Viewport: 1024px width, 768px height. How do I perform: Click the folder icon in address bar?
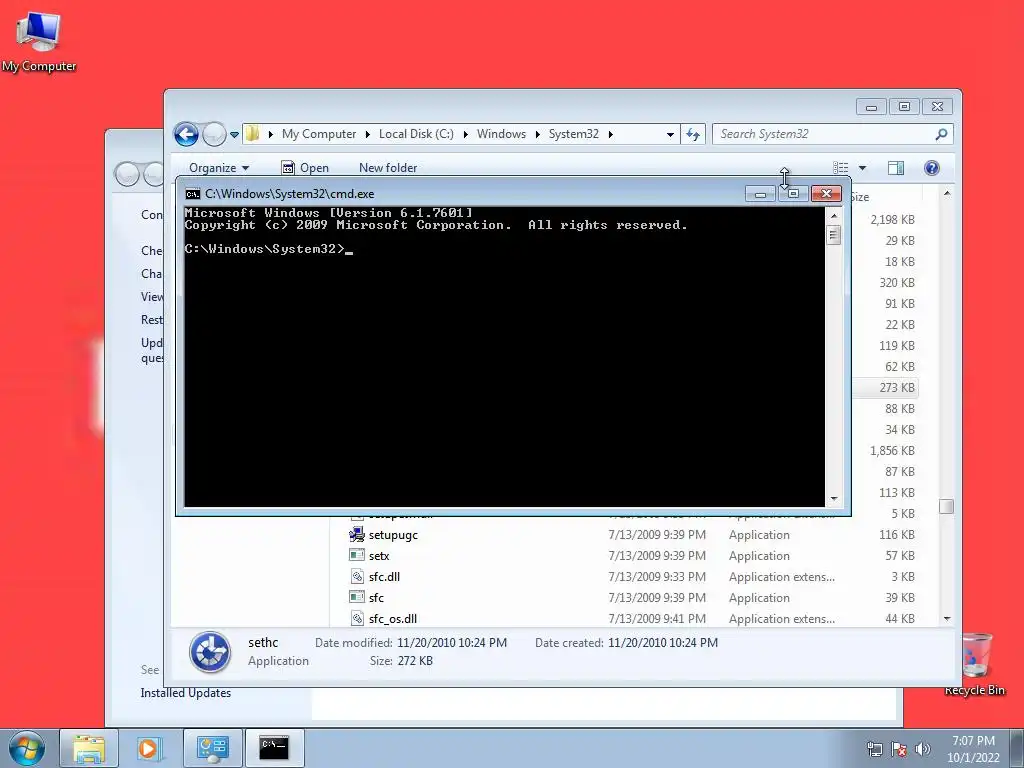coord(253,134)
